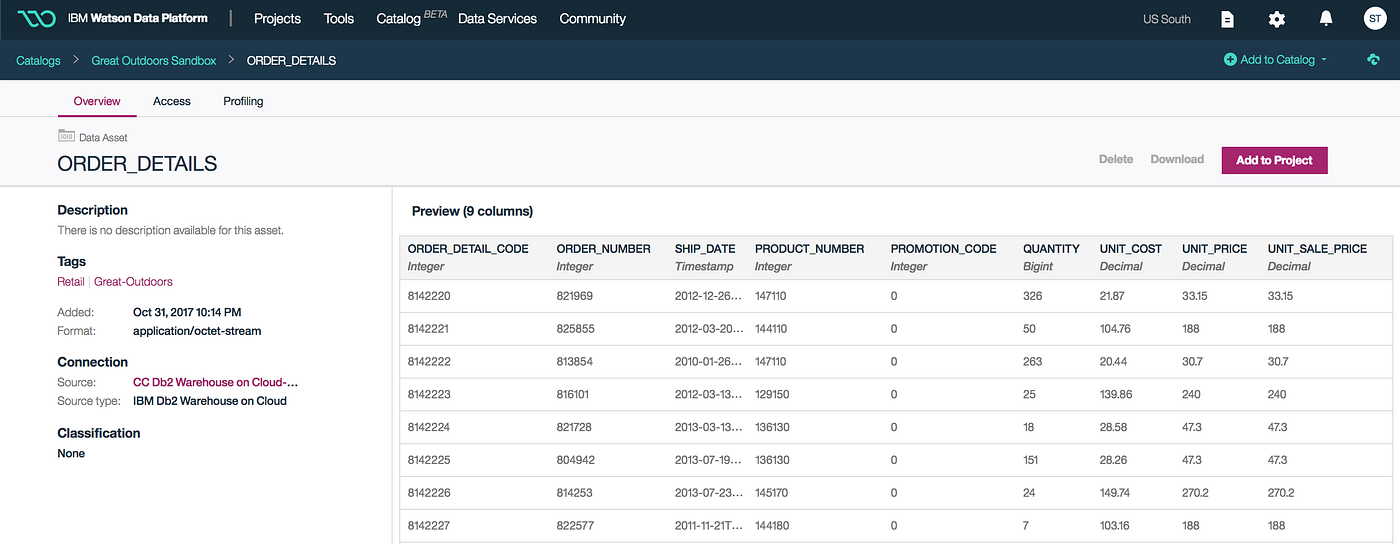Click the Preview (9 columns) heading
The height and width of the screenshot is (544, 1400).
tap(472, 212)
